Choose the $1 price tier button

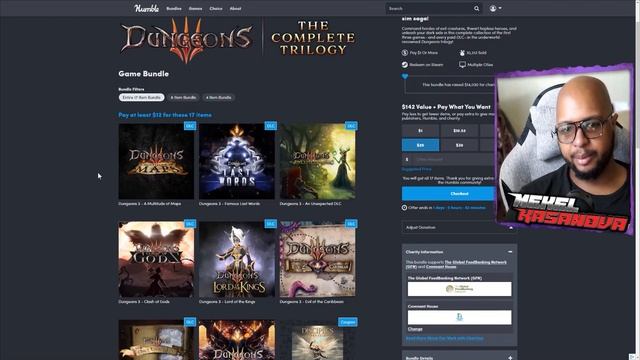coord(420,131)
